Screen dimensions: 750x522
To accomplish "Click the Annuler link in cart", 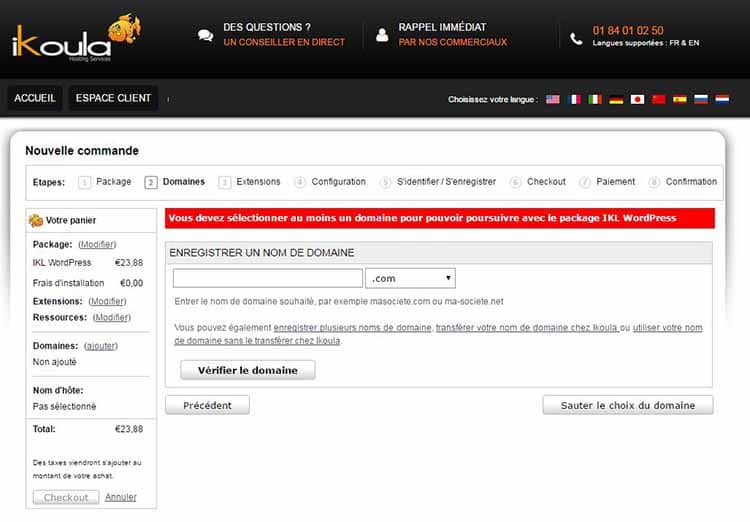I will [121, 497].
